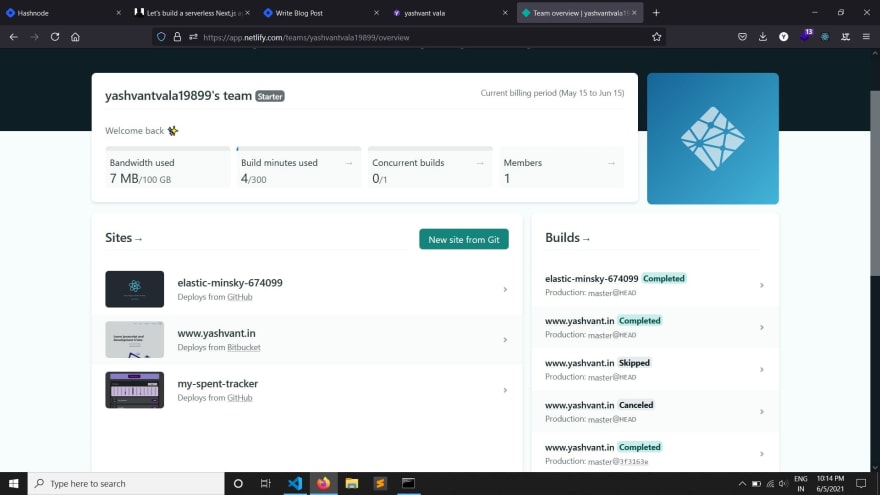This screenshot has height=495, width=880.
Task: Click the volume icon in tray
Action: [783, 483]
